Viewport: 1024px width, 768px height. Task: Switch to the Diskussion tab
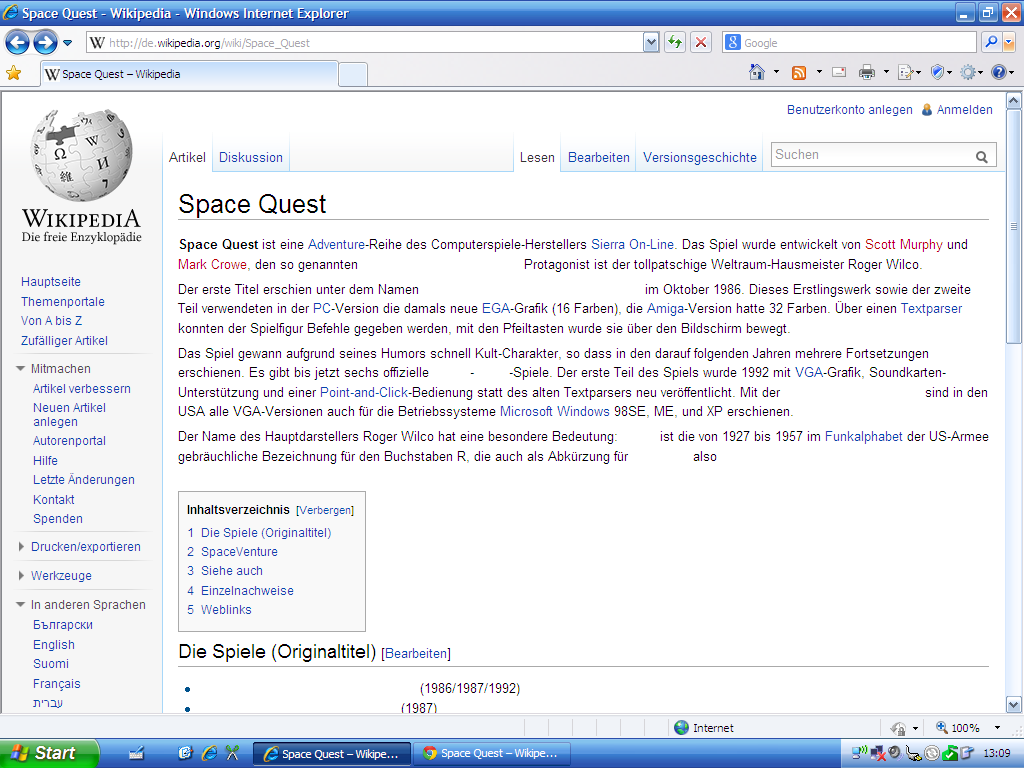(x=251, y=157)
